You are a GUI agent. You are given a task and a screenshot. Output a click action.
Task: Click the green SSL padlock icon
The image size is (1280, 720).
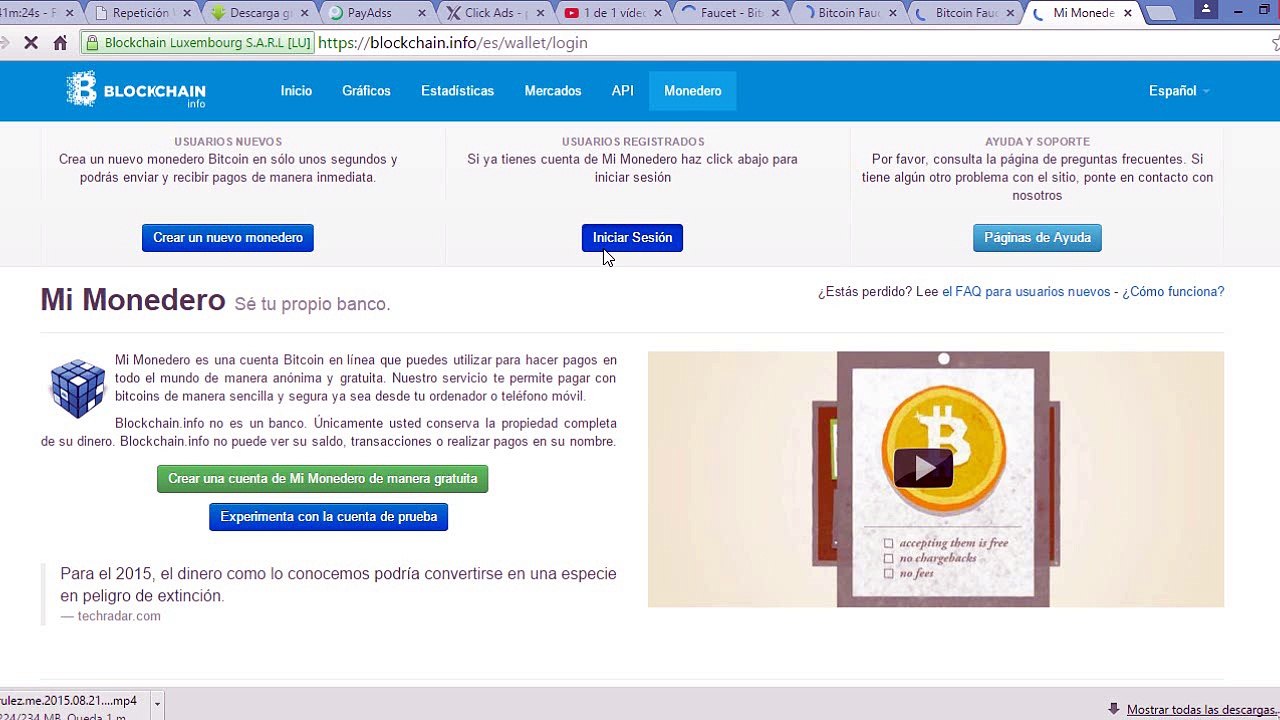92,43
